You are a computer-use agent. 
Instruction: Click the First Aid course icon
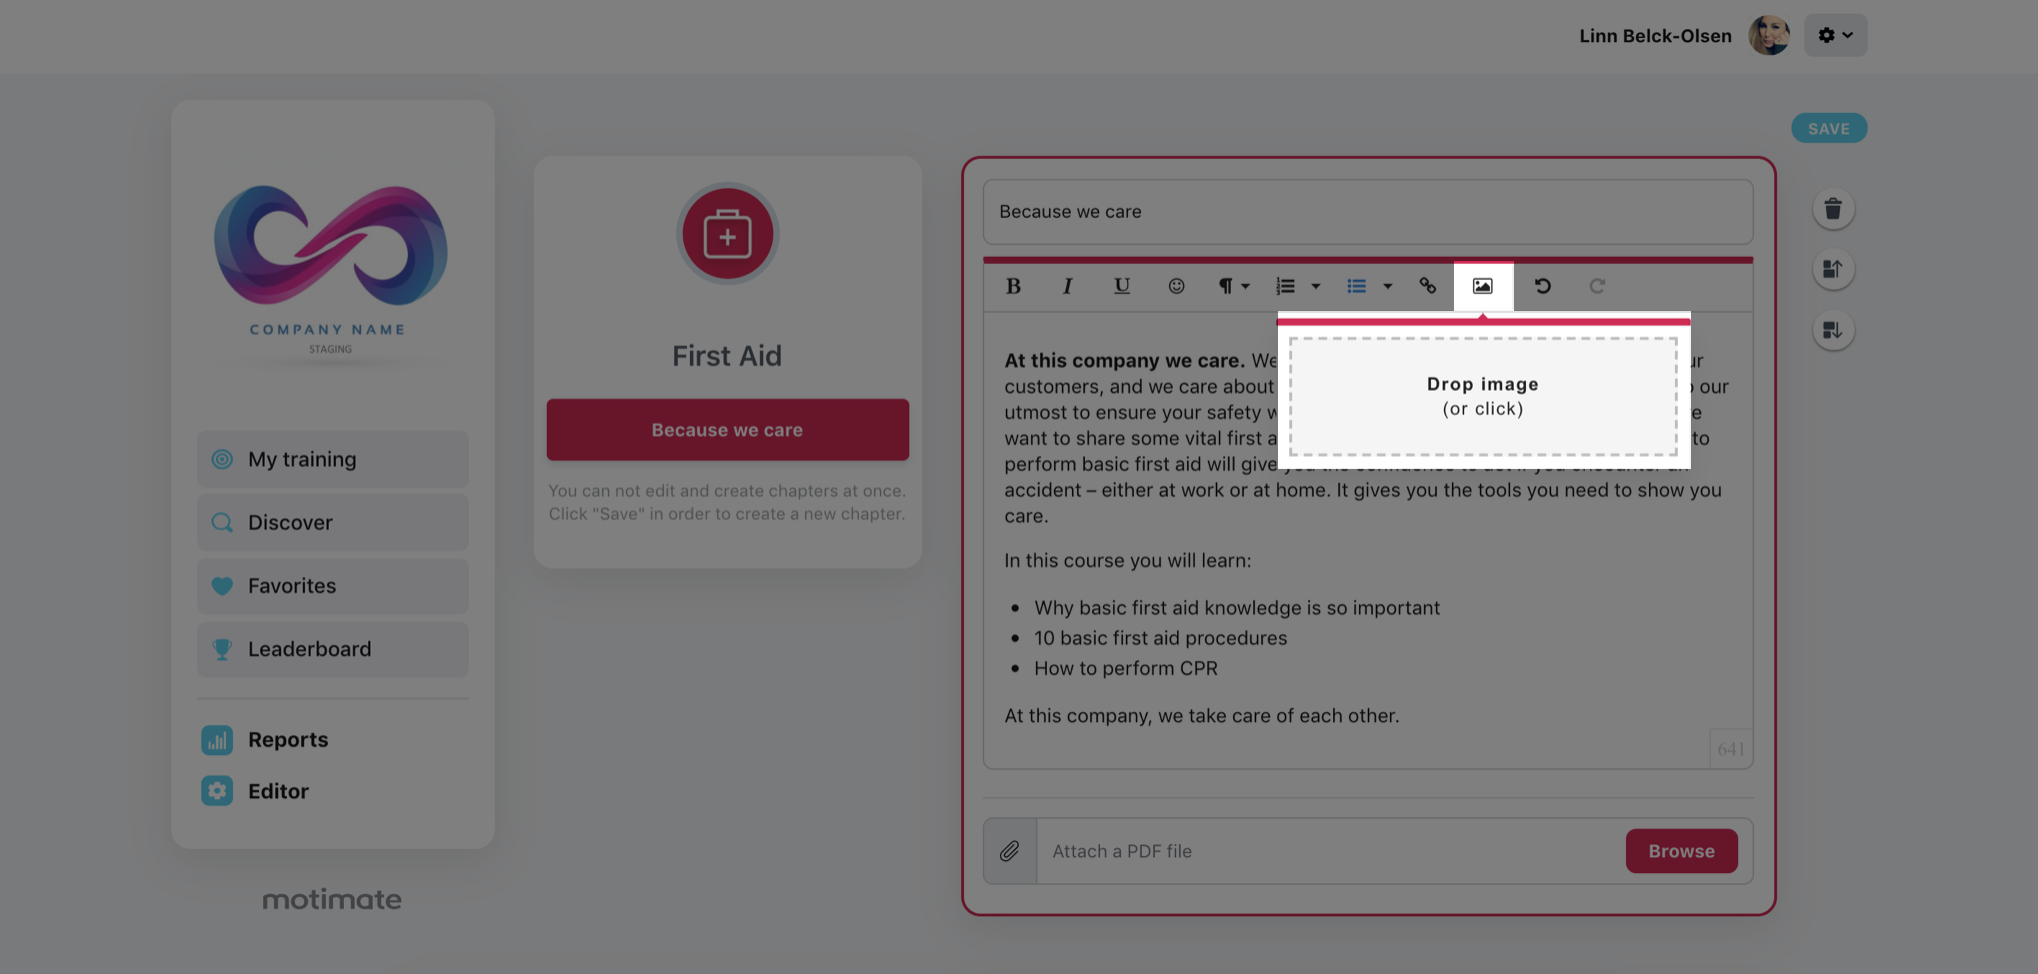click(728, 234)
